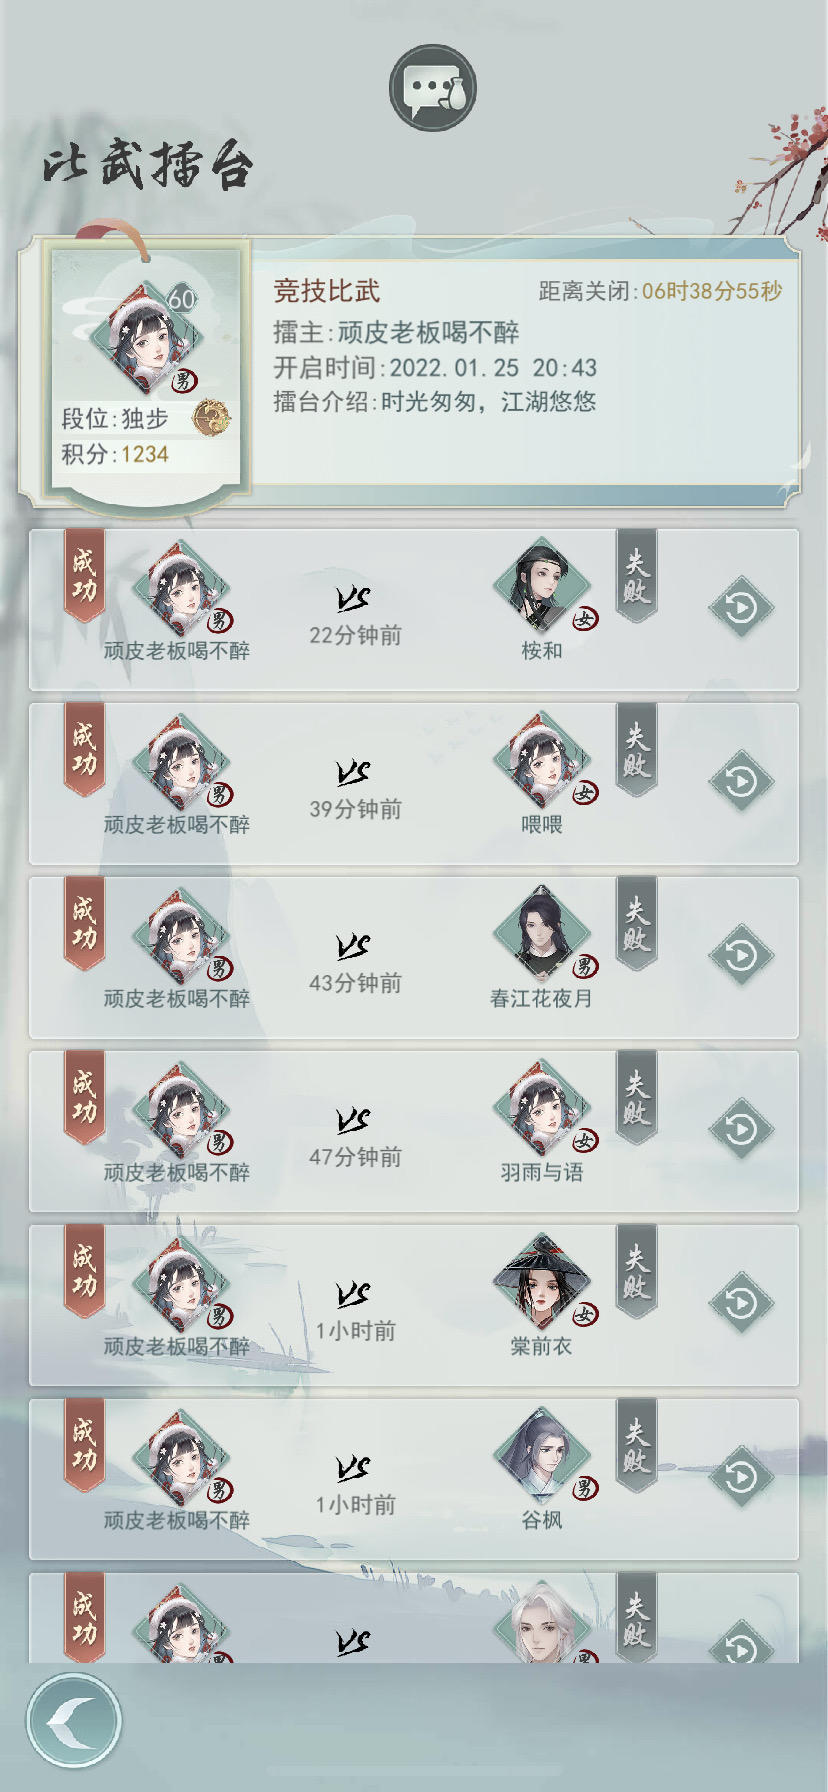Viewport: 828px width, 1792px height.
Task: Replay the match against 春江花夜月
Action: [x=741, y=955]
